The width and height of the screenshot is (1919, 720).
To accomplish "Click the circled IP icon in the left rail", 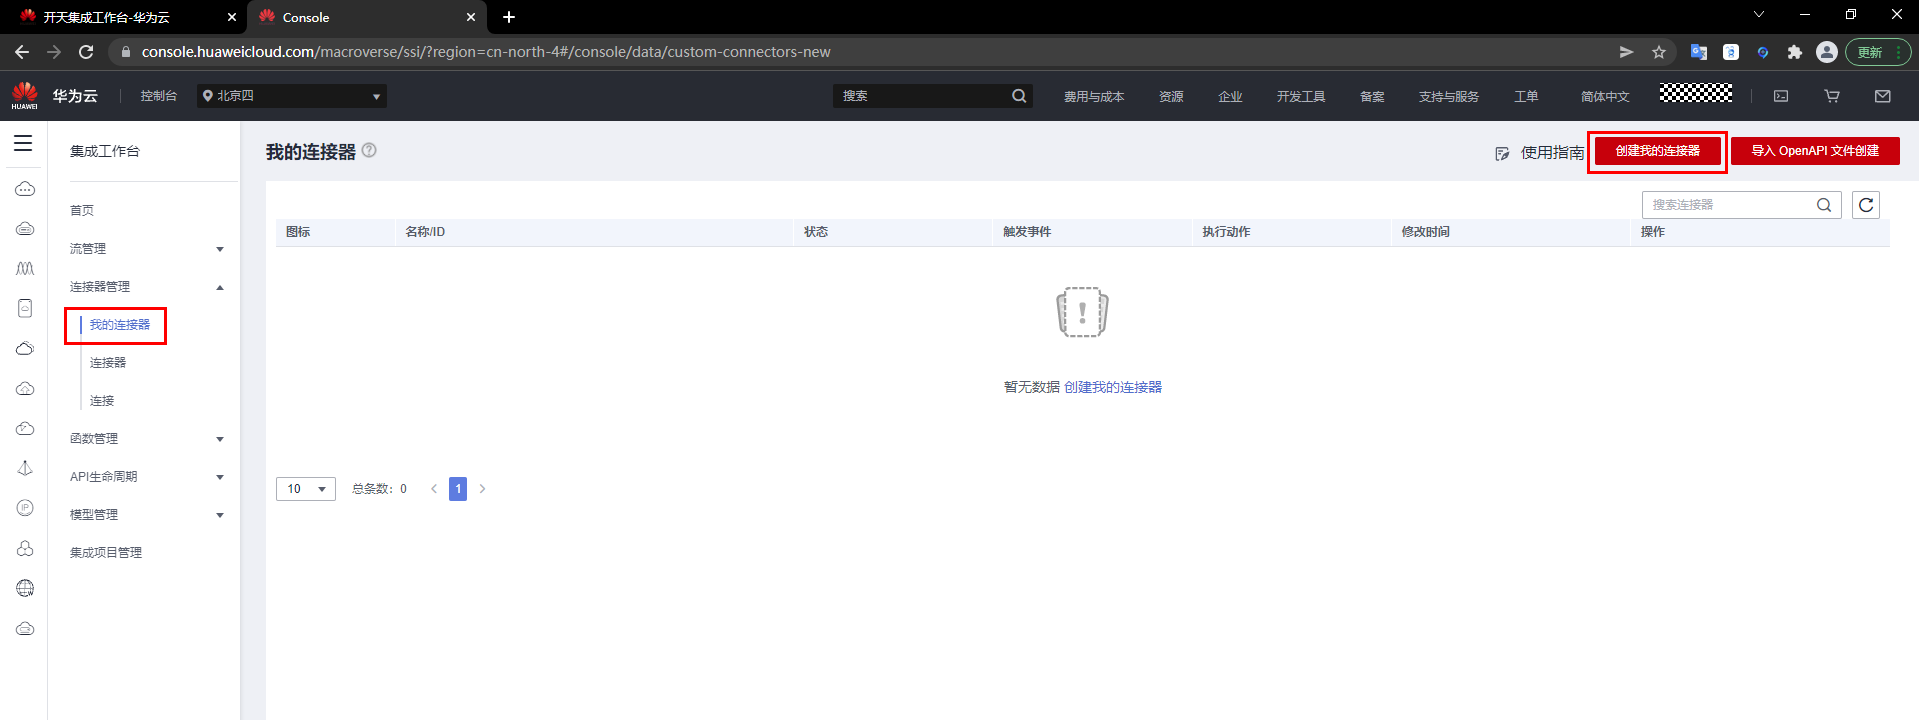I will (x=25, y=508).
